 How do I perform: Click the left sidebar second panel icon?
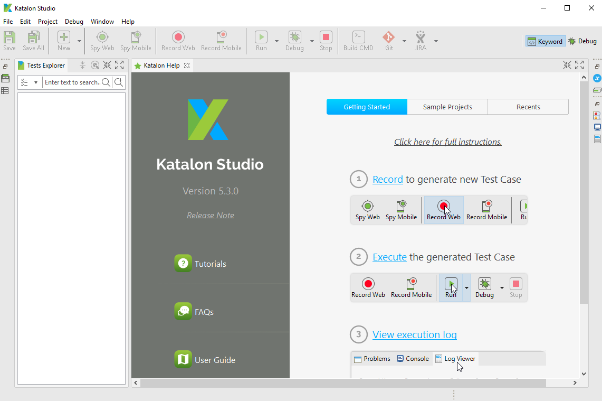tap(5, 78)
